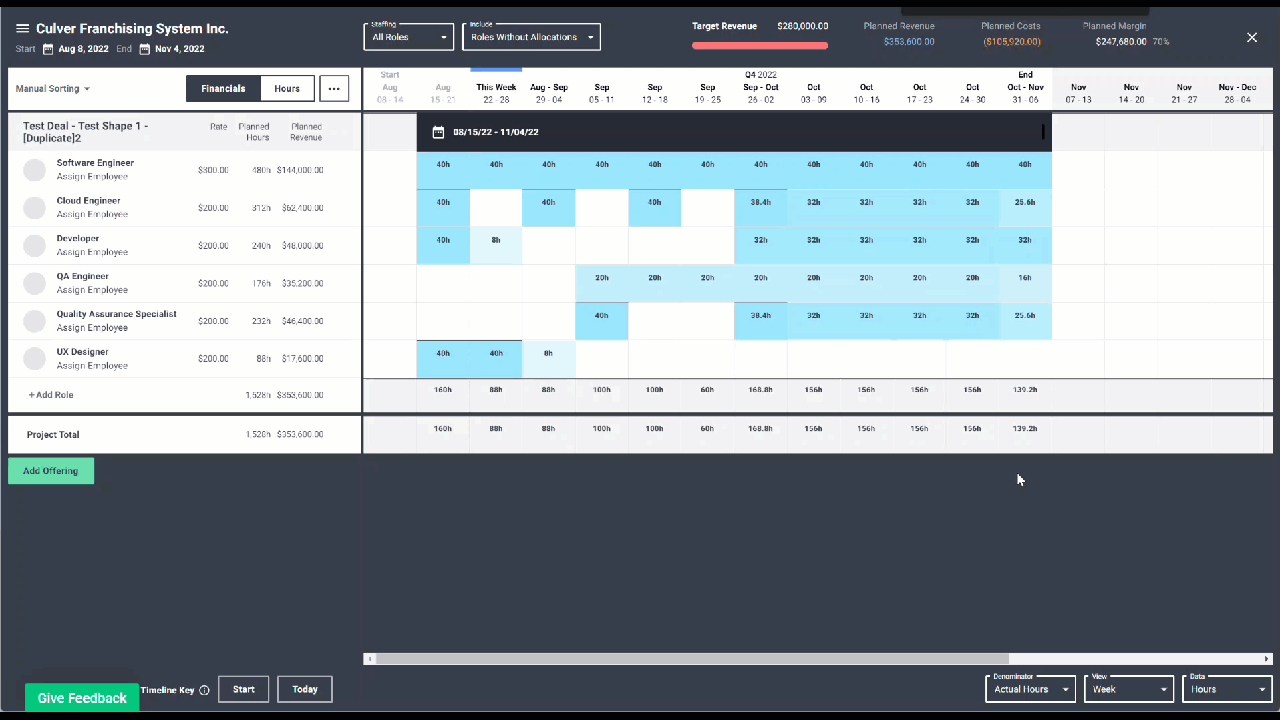The image size is (1280, 720).
Task: Open the hamburger menu next to Culver Franchising
Action: coord(23,29)
